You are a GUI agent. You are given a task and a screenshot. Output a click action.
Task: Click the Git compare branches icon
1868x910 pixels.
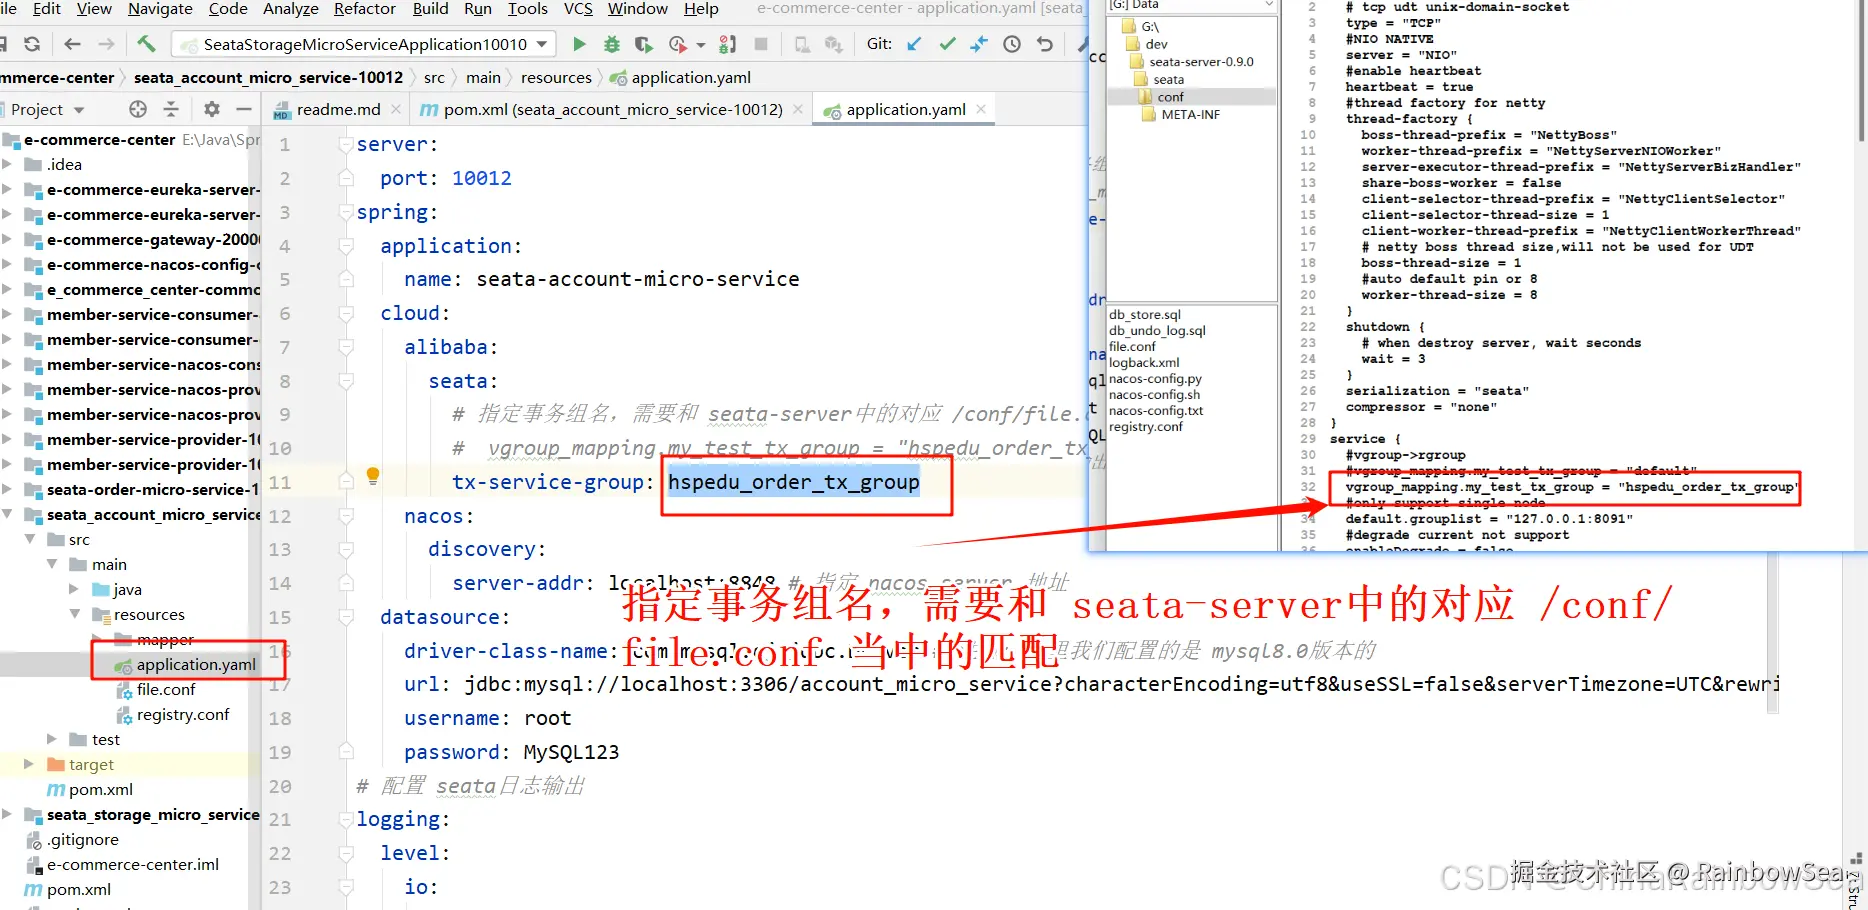pos(979,44)
